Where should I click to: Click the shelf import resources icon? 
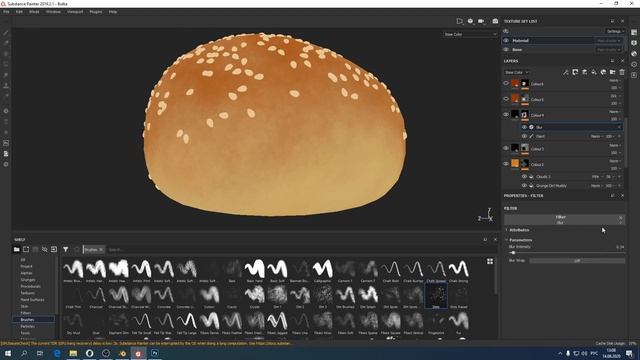pyautogui.click(x=54, y=249)
